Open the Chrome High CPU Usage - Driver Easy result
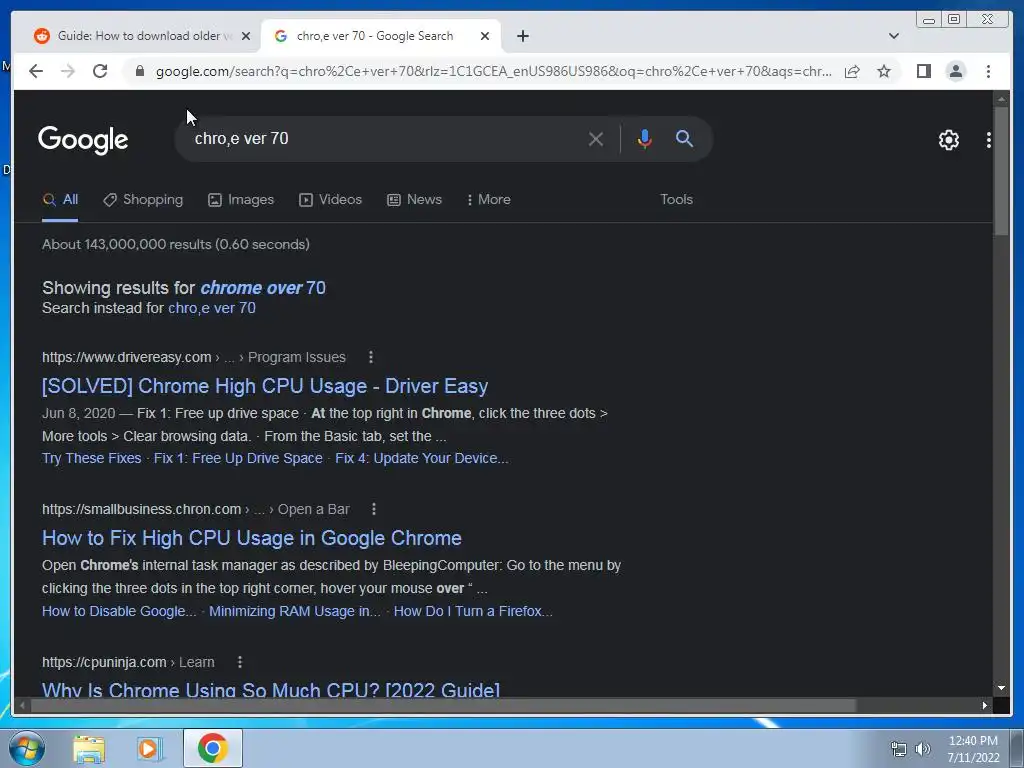 tap(264, 386)
